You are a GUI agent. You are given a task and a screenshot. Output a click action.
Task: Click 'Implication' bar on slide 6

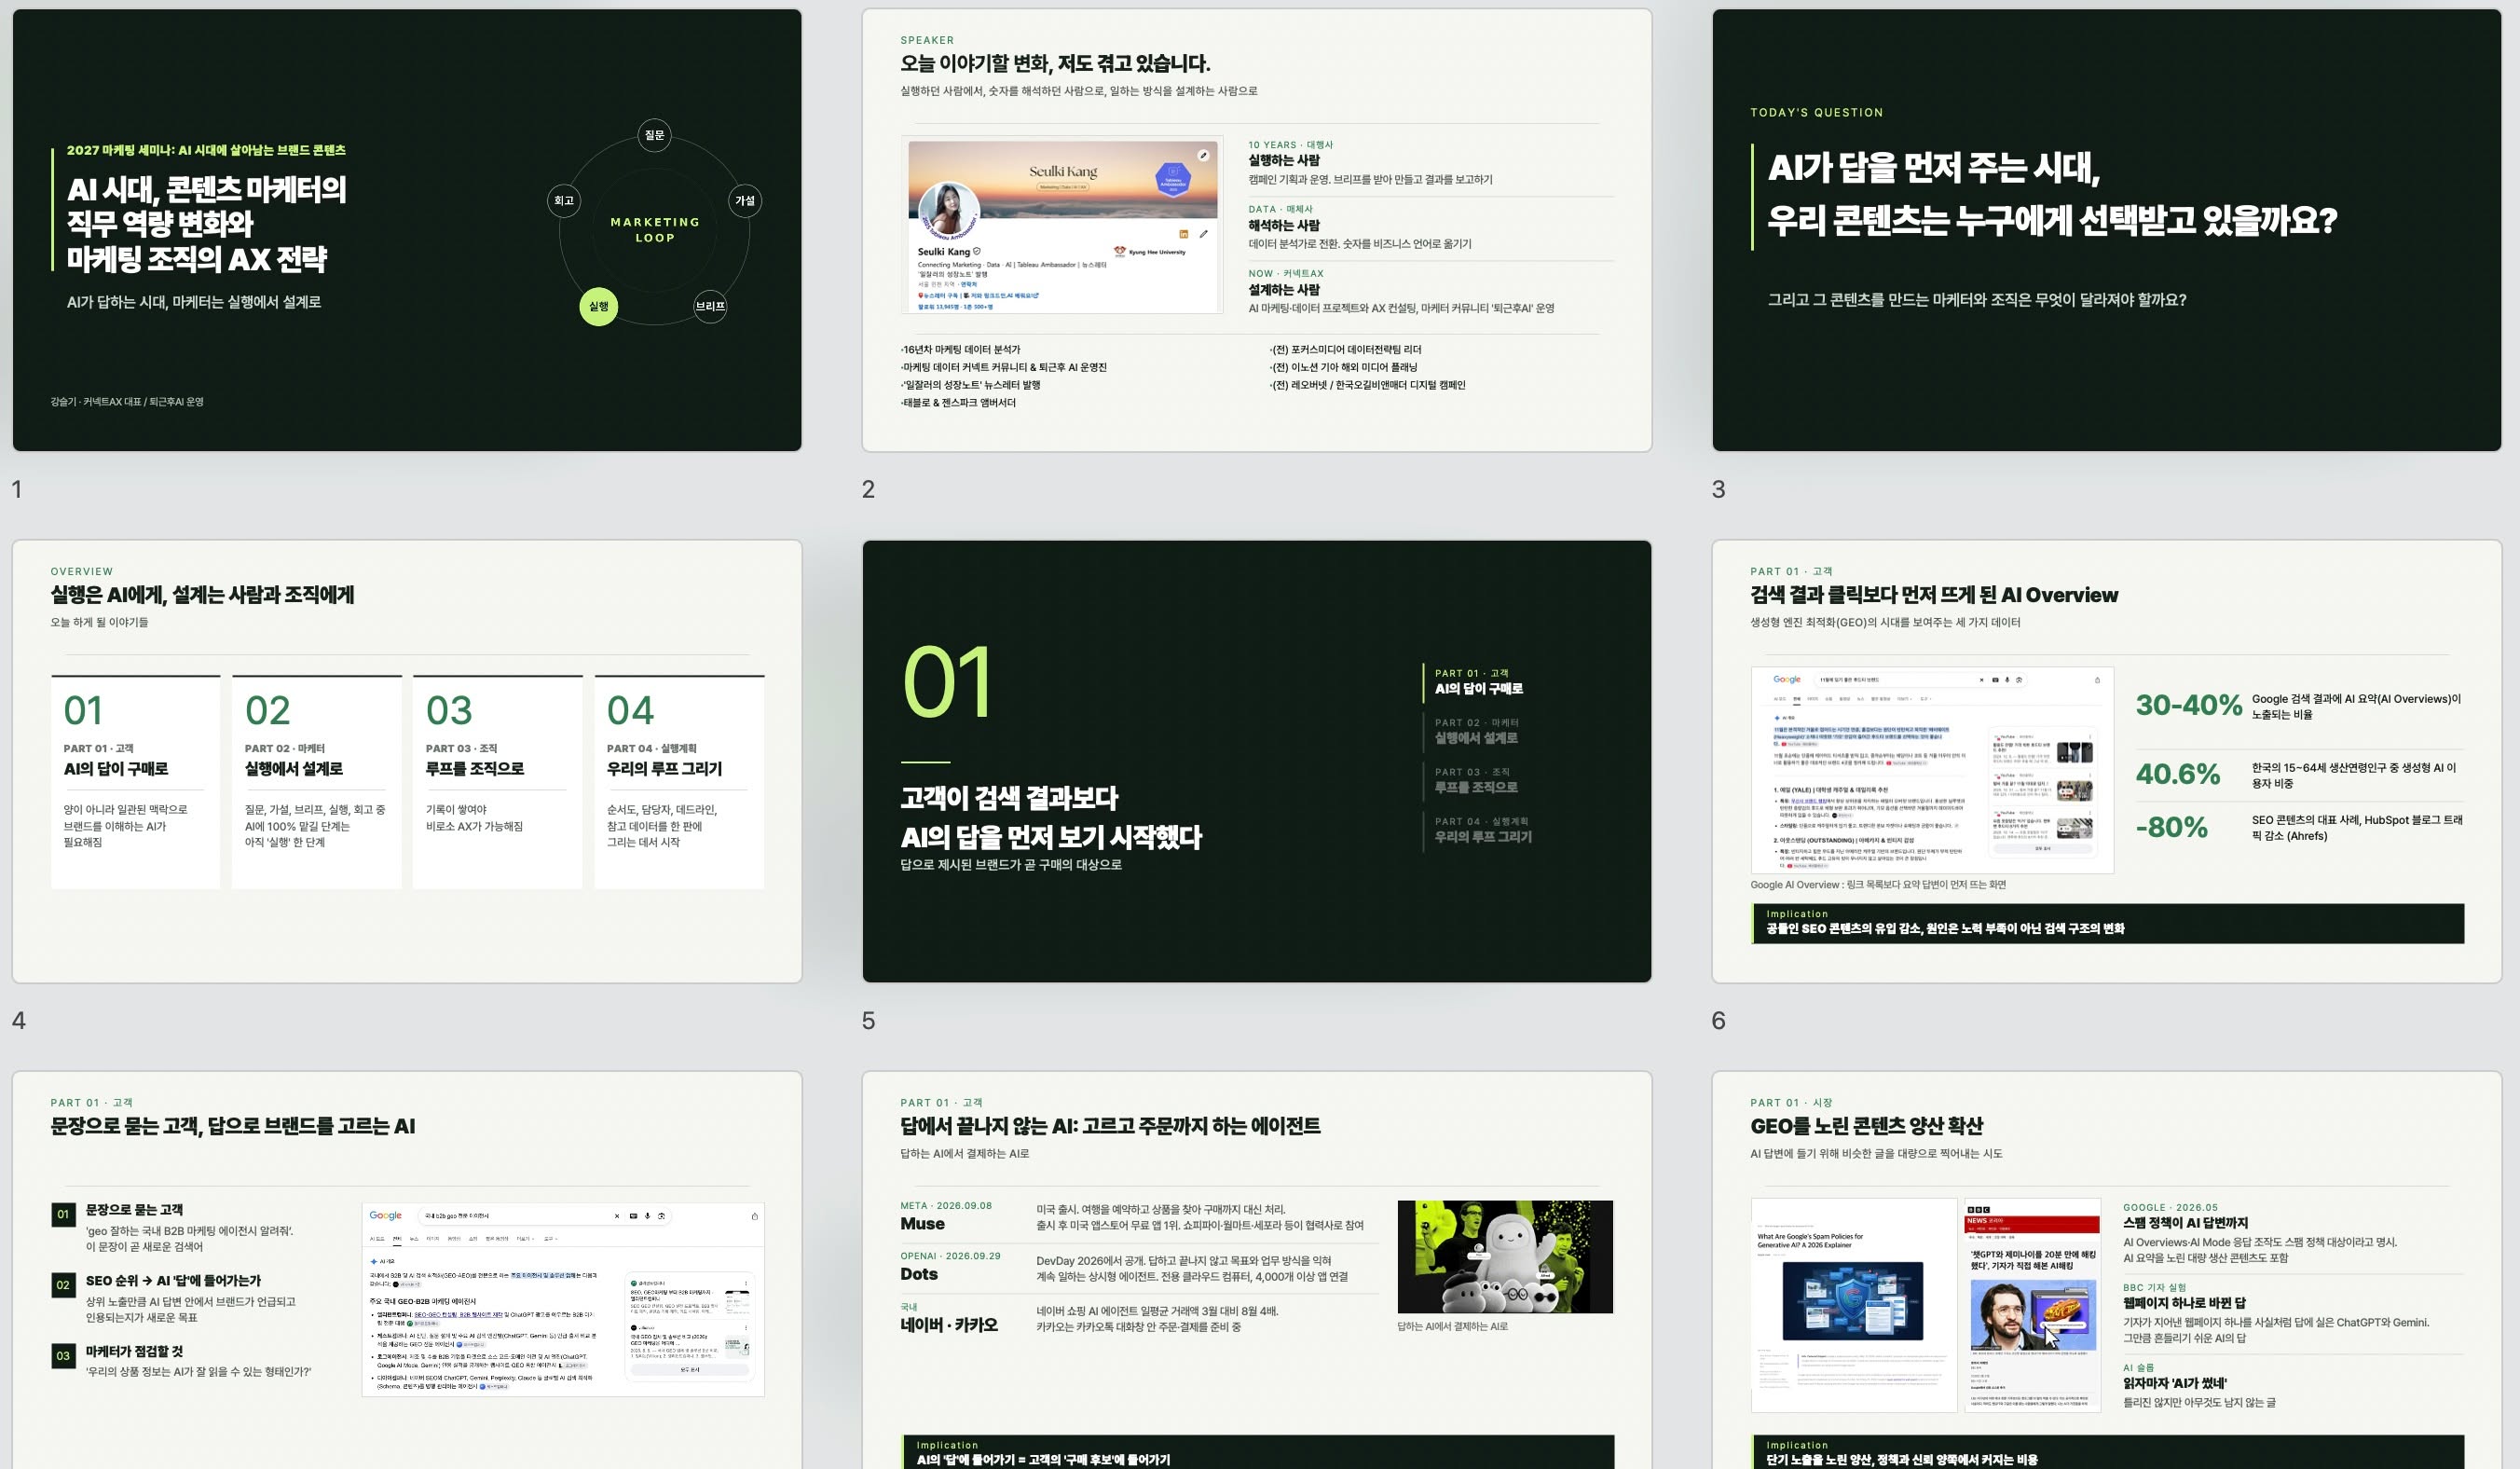[2108, 923]
